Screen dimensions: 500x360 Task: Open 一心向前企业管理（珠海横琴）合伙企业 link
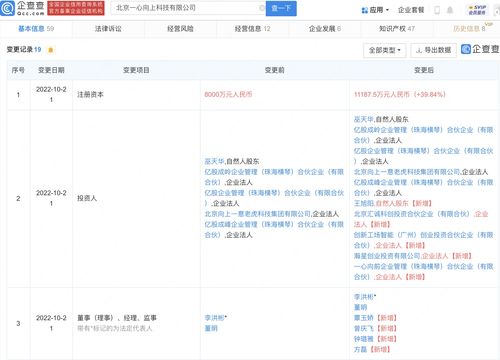(x=423, y=272)
